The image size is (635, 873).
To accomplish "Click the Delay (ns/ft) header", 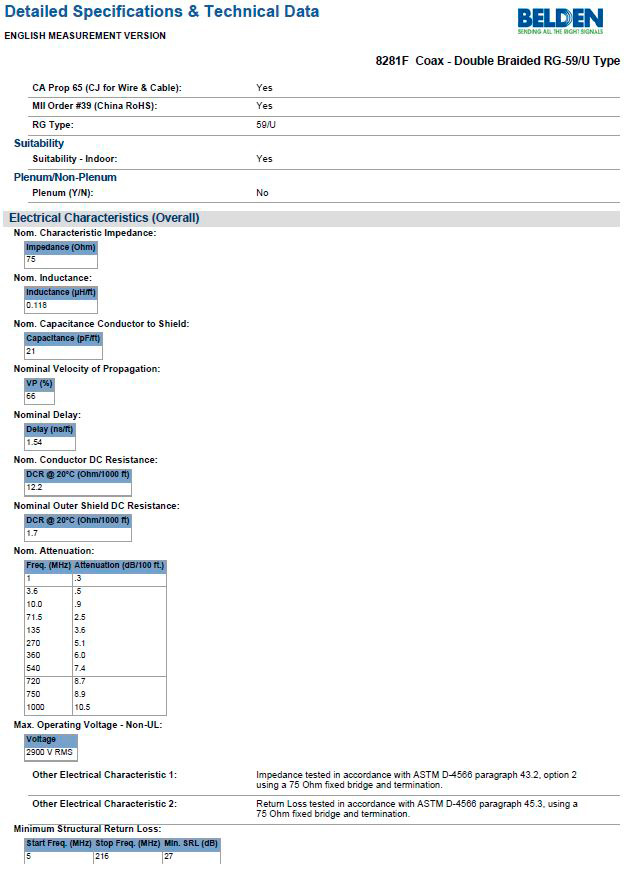I will coord(50,429).
